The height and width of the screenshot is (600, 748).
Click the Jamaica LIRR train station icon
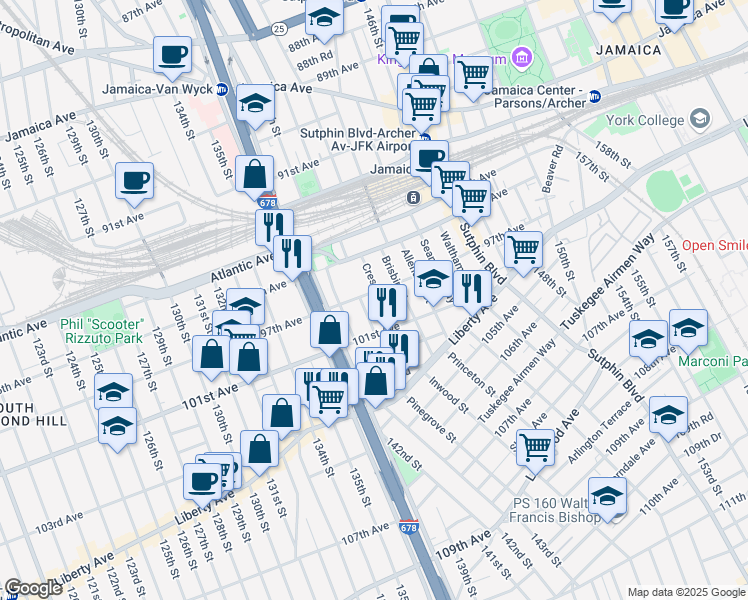[x=413, y=197]
